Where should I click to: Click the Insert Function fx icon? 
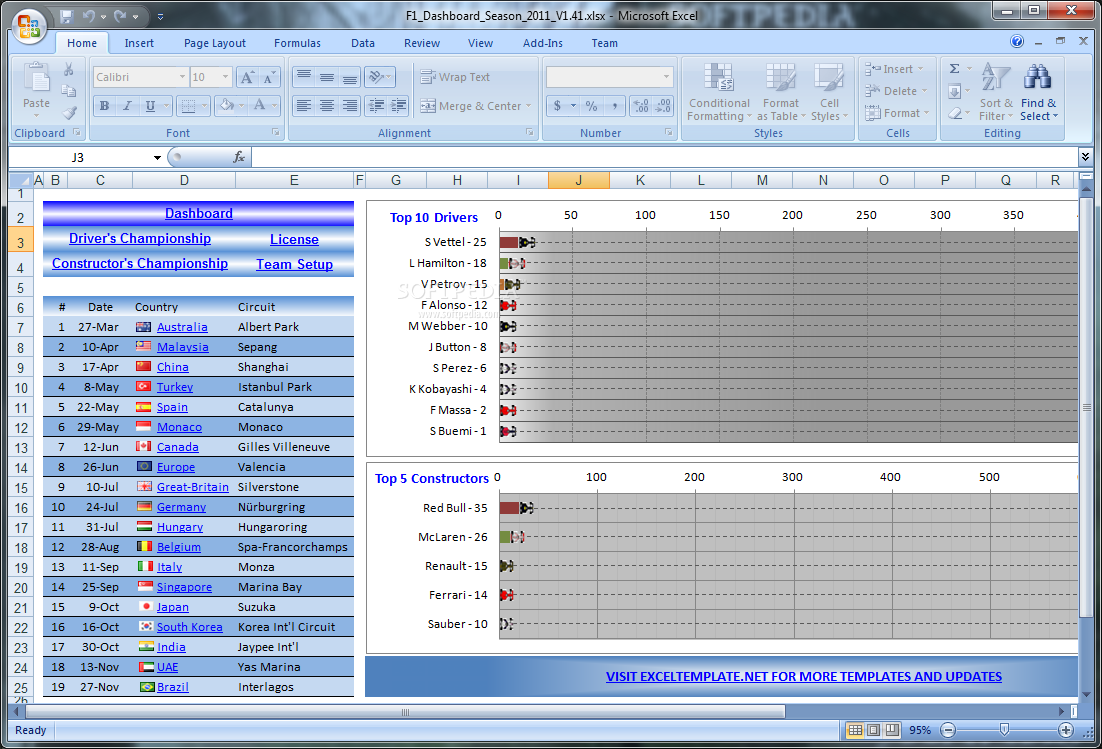(x=239, y=157)
